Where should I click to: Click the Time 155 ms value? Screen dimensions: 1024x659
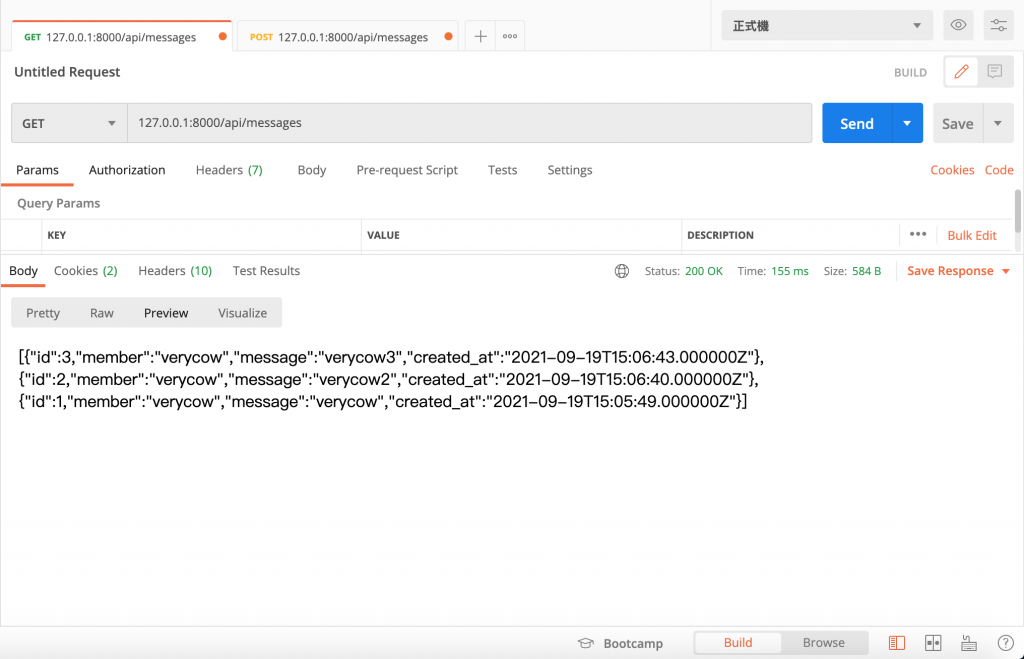coord(790,271)
